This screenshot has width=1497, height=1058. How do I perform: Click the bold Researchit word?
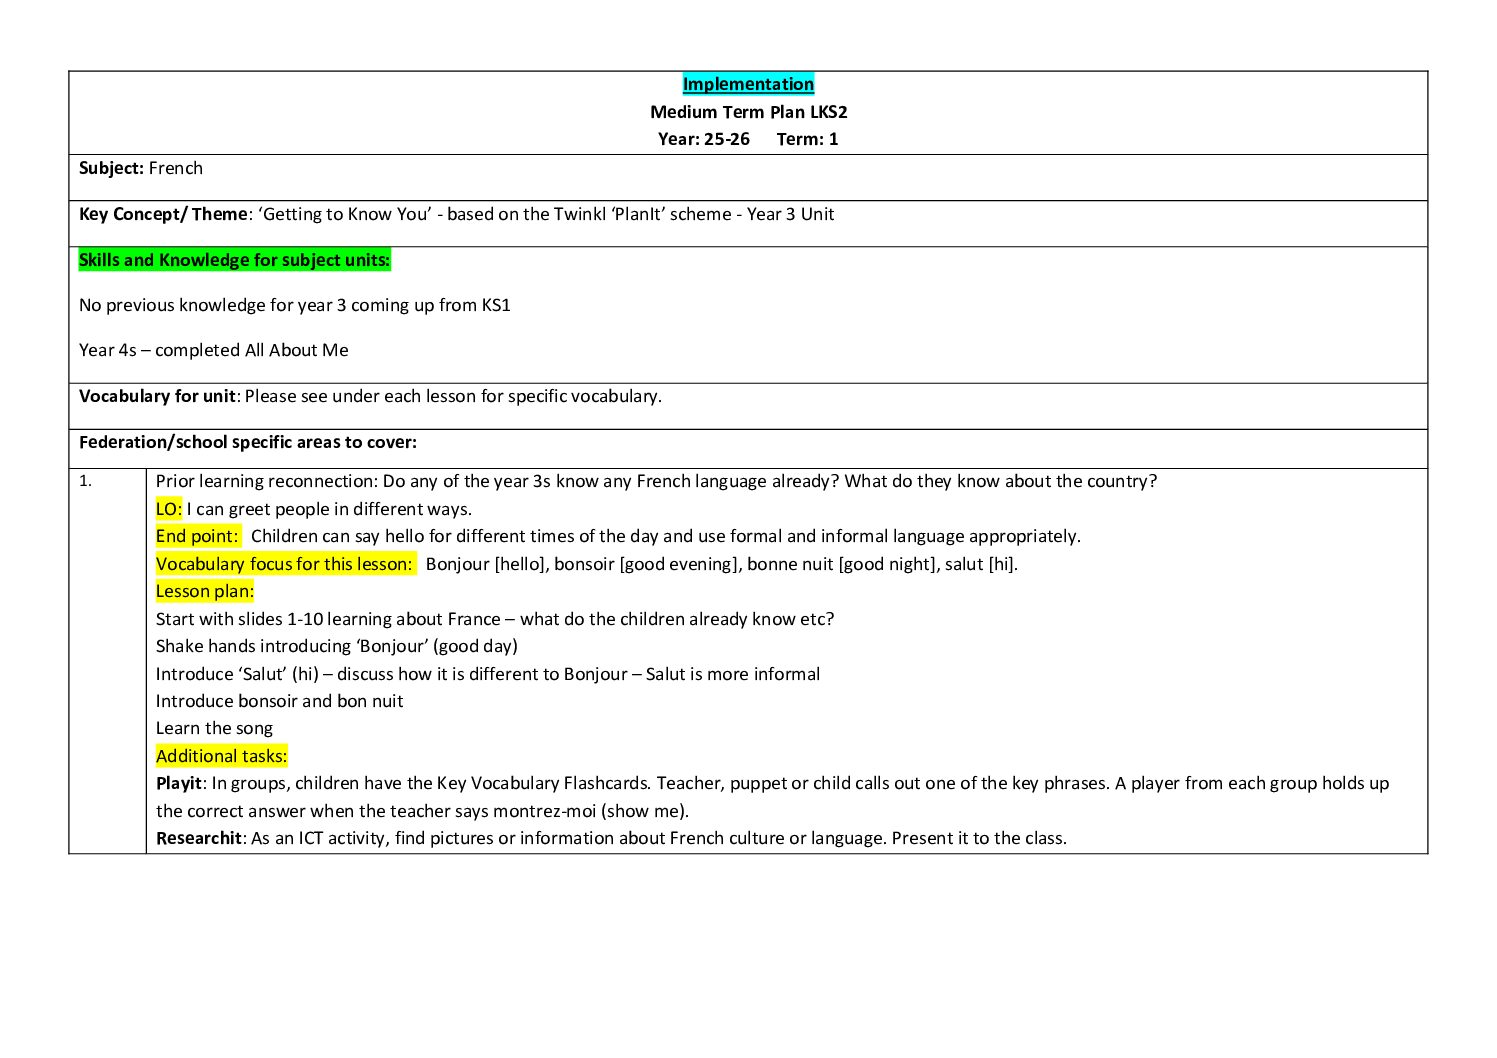pos(198,838)
